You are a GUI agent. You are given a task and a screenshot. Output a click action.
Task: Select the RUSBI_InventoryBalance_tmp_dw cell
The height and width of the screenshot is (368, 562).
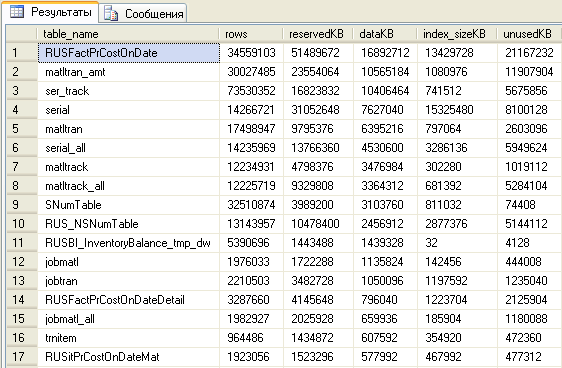(129, 243)
